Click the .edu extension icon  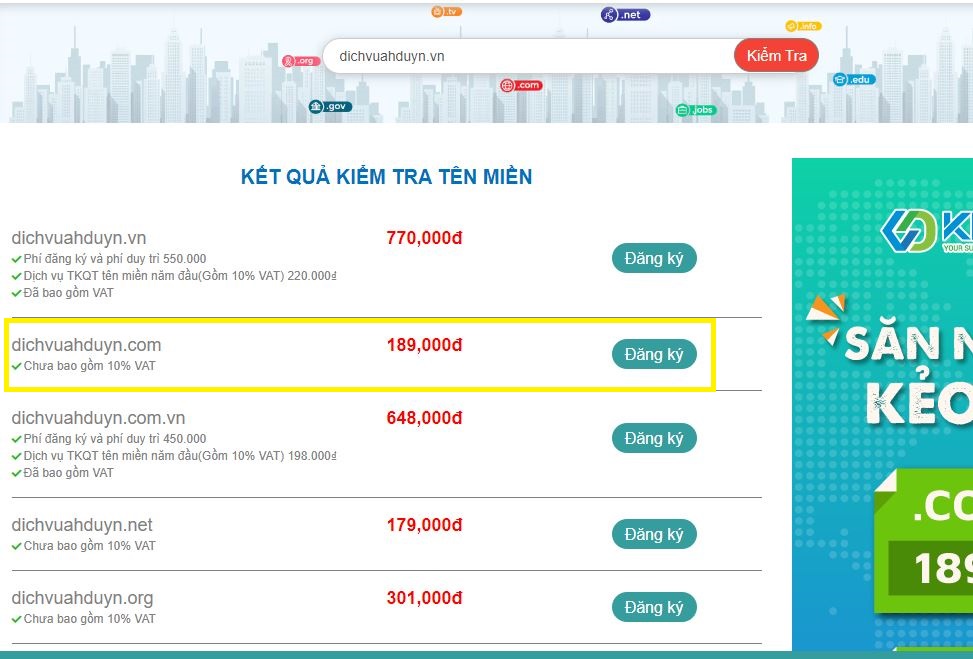[857, 79]
